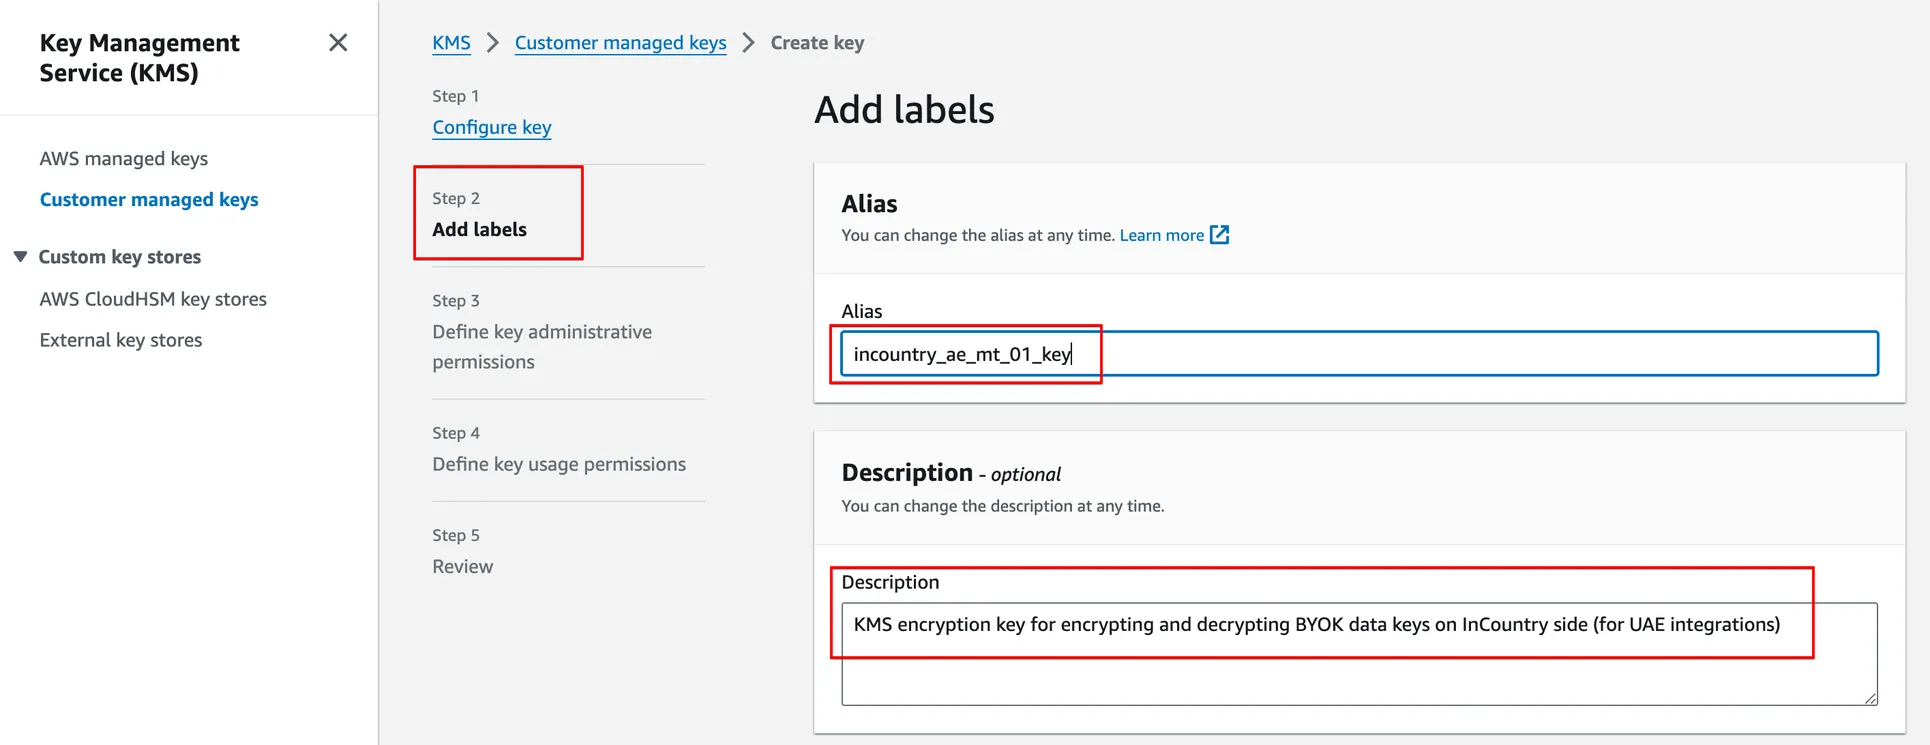Click Learn more about alias
This screenshot has width=1930, height=745.
pyautogui.click(x=1161, y=235)
